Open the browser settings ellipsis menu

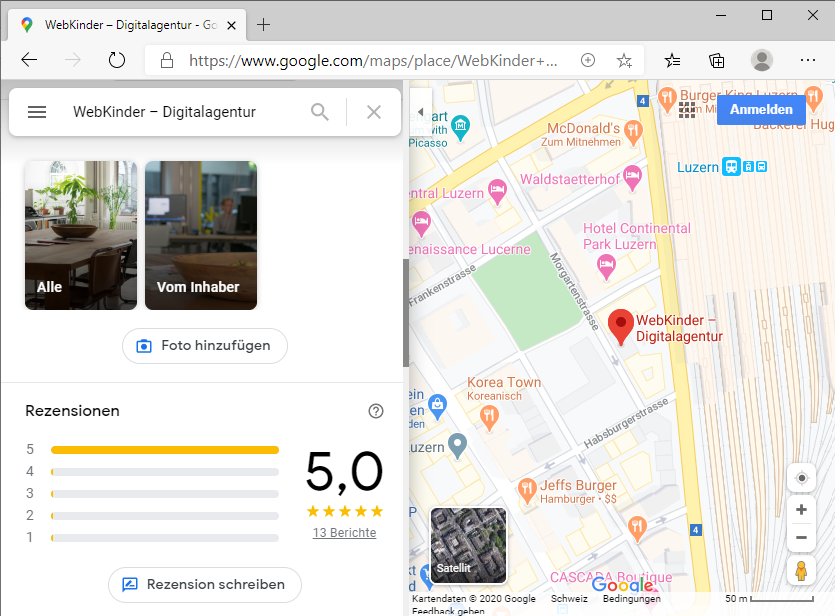[808, 60]
